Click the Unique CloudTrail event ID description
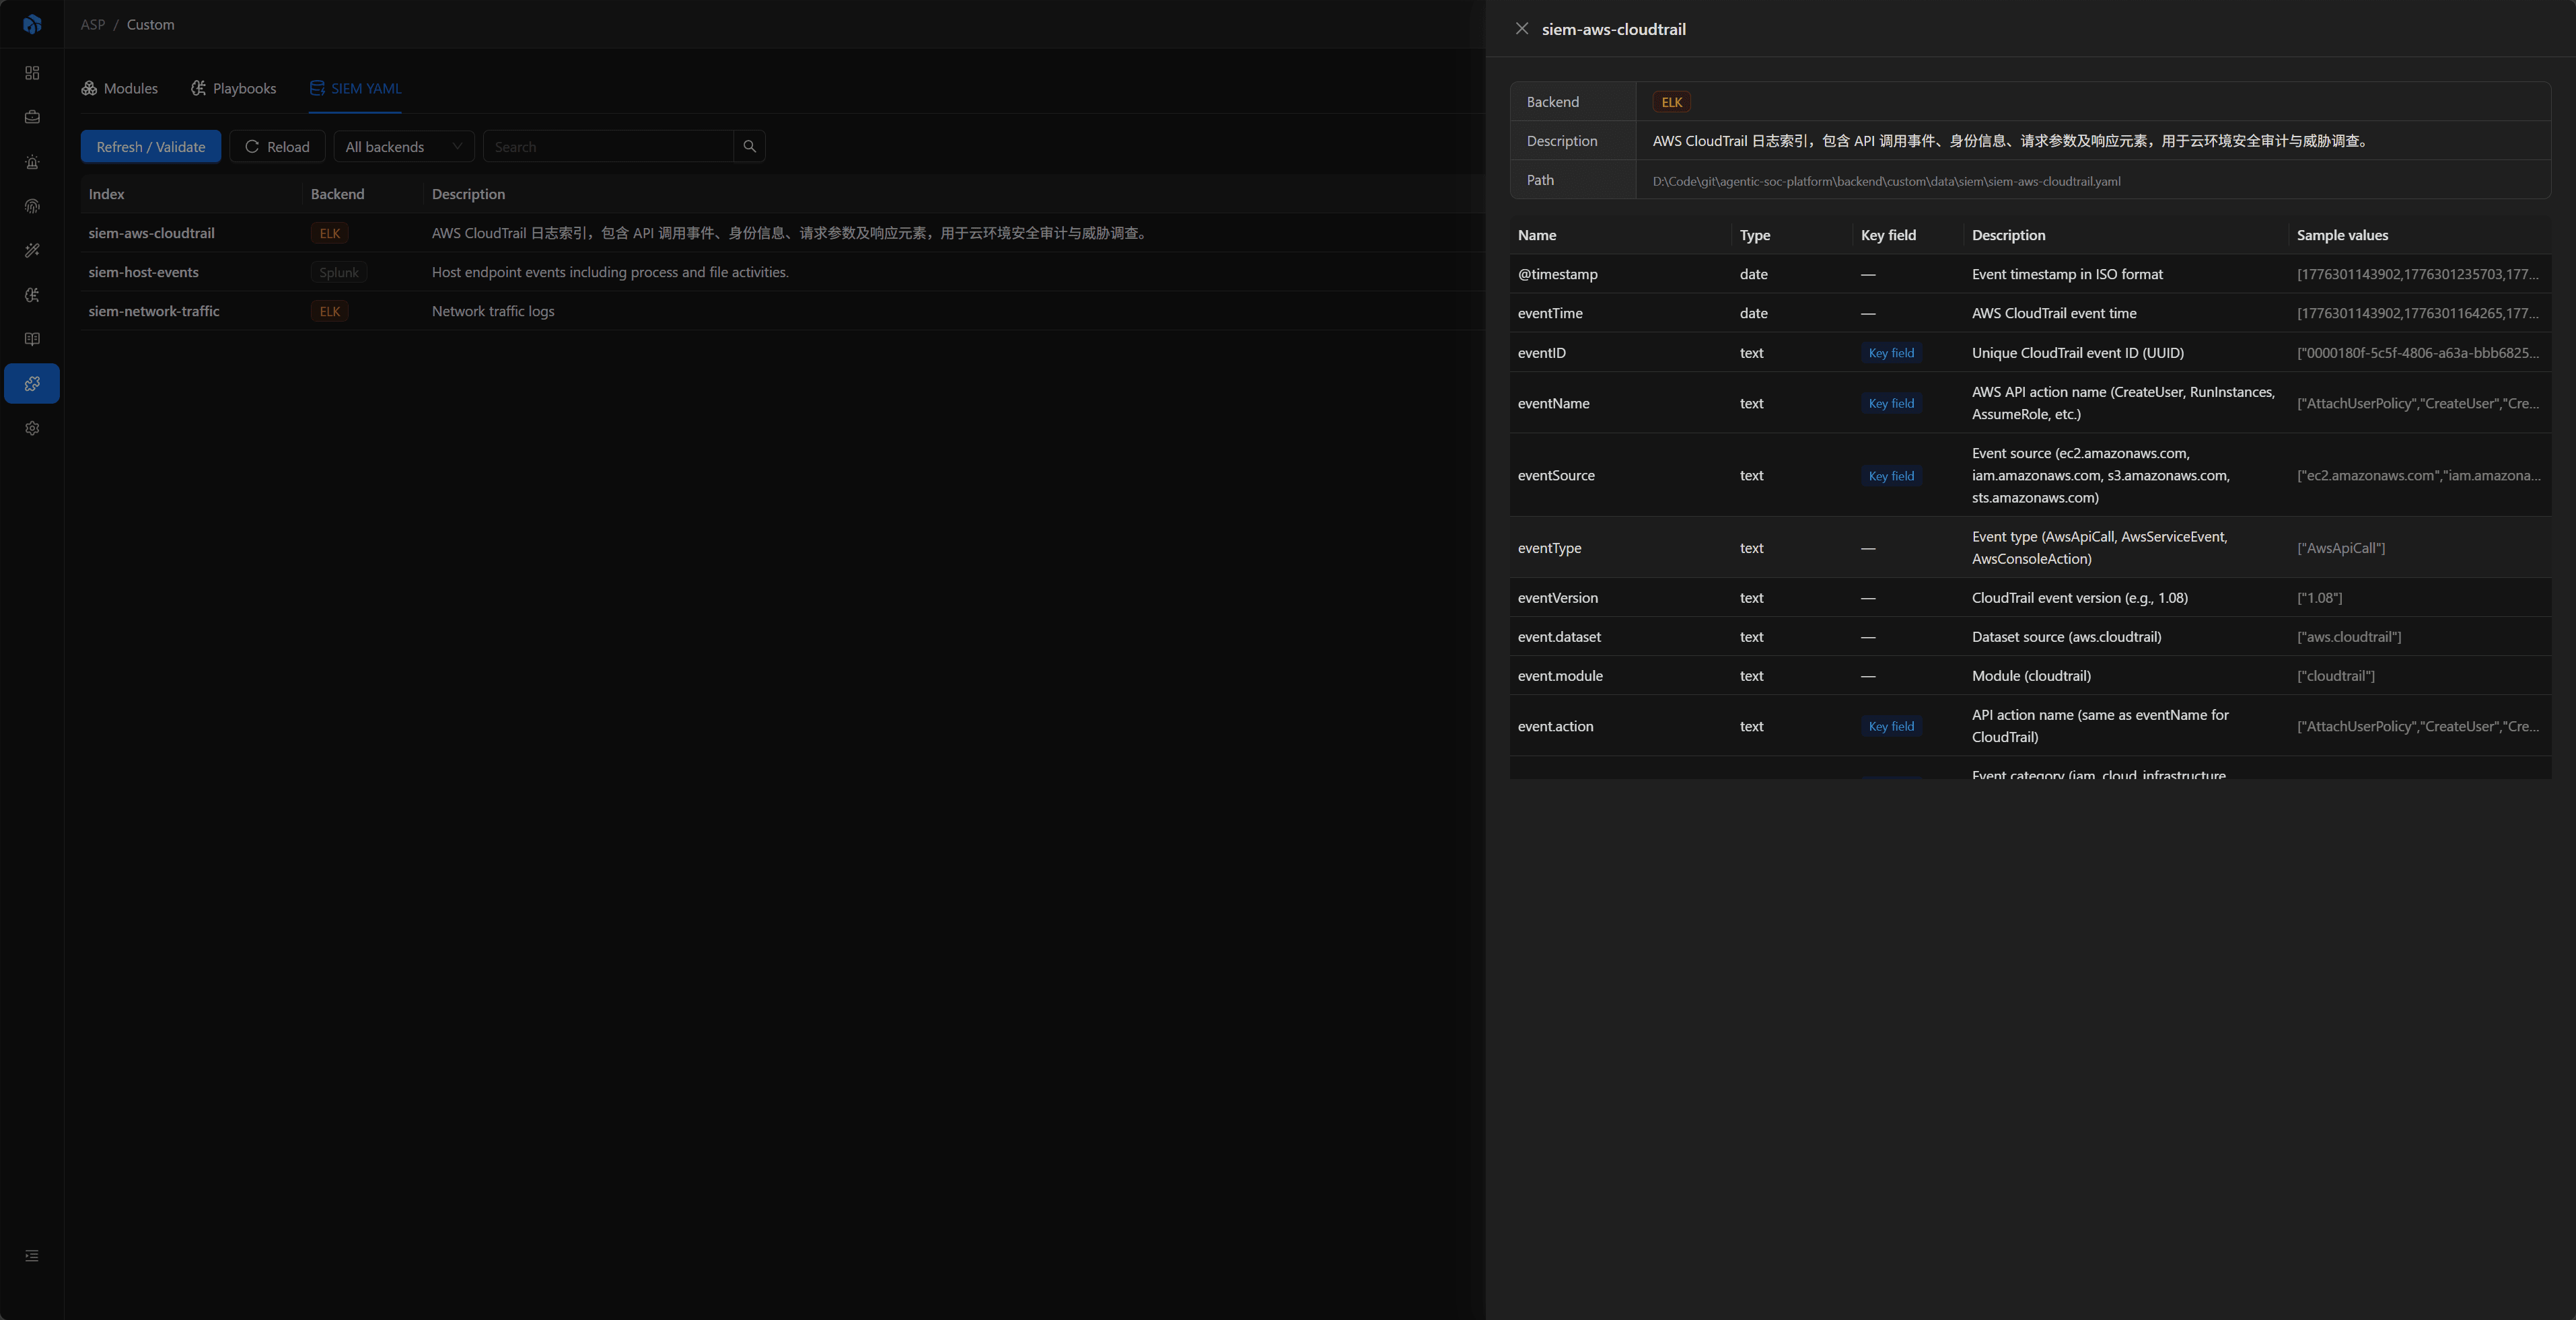2576x1320 pixels. pos(2078,353)
